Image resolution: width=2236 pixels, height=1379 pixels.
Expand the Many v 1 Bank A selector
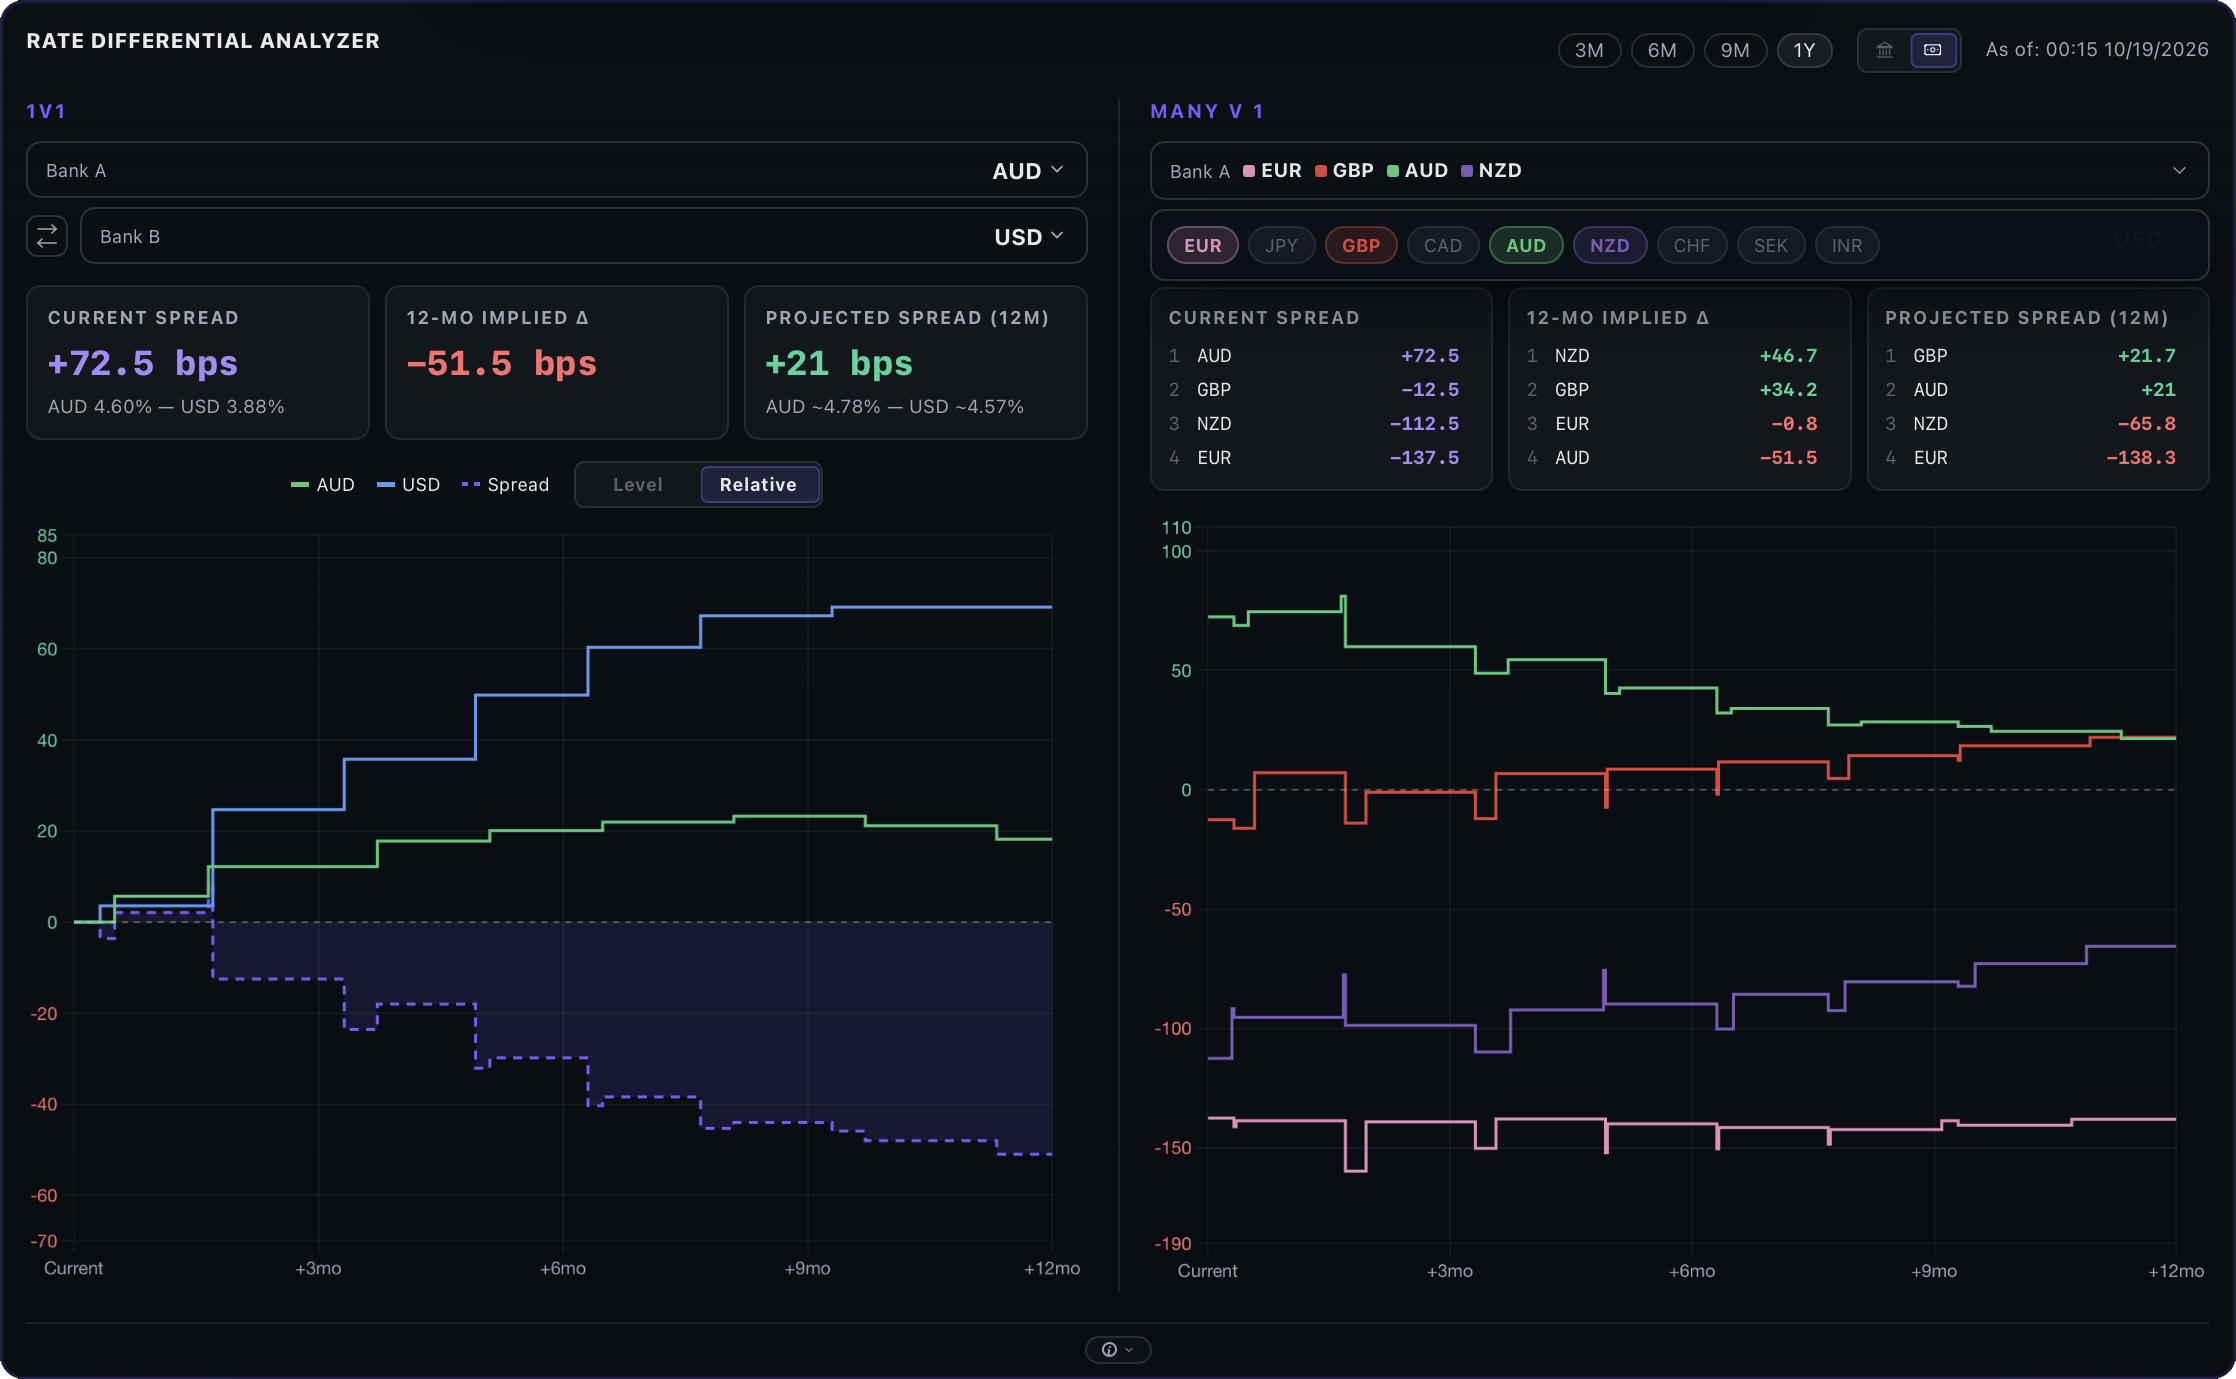tap(1679, 170)
